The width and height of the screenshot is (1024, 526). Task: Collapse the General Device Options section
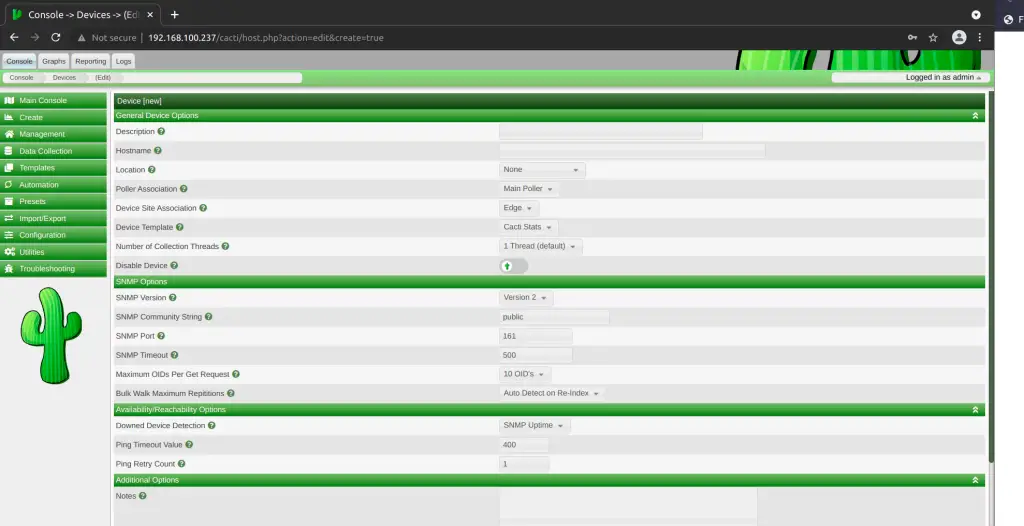(975, 116)
